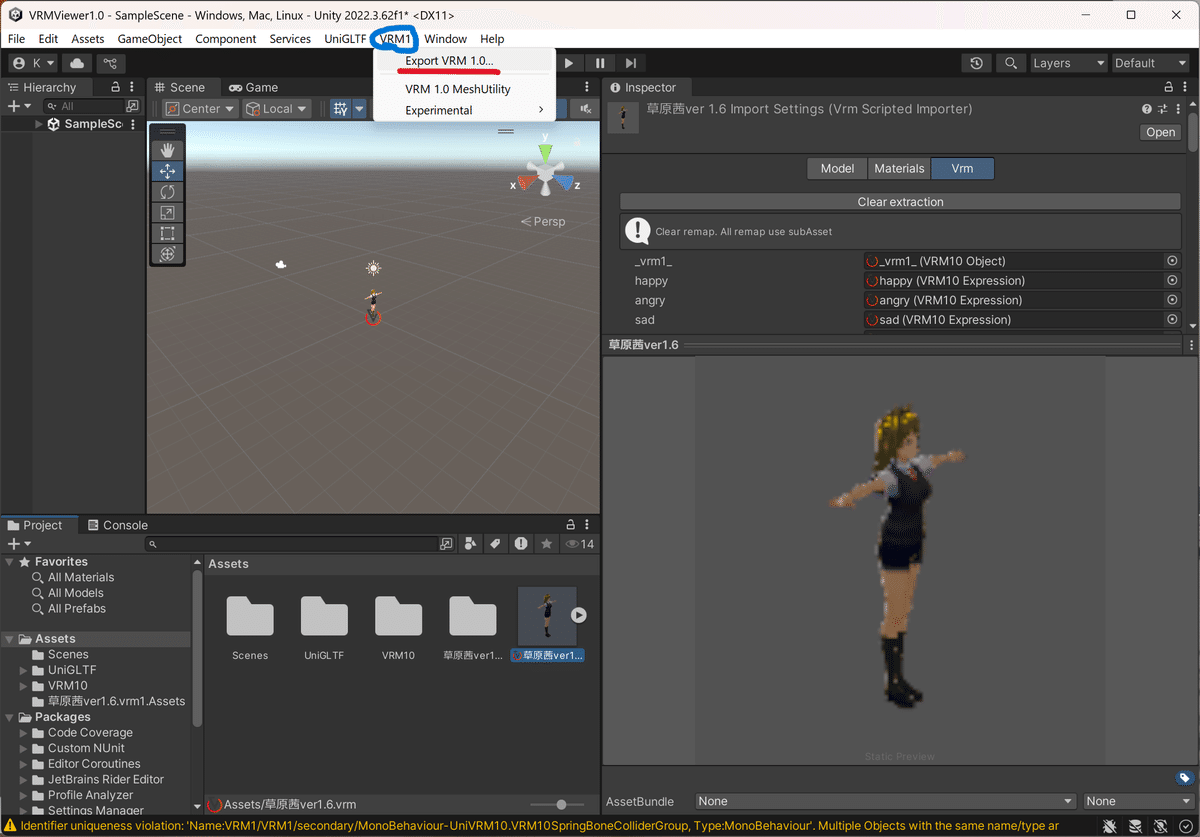Image resolution: width=1200 pixels, height=837 pixels.
Task: Open the label filter in Project search
Action: [x=495, y=543]
